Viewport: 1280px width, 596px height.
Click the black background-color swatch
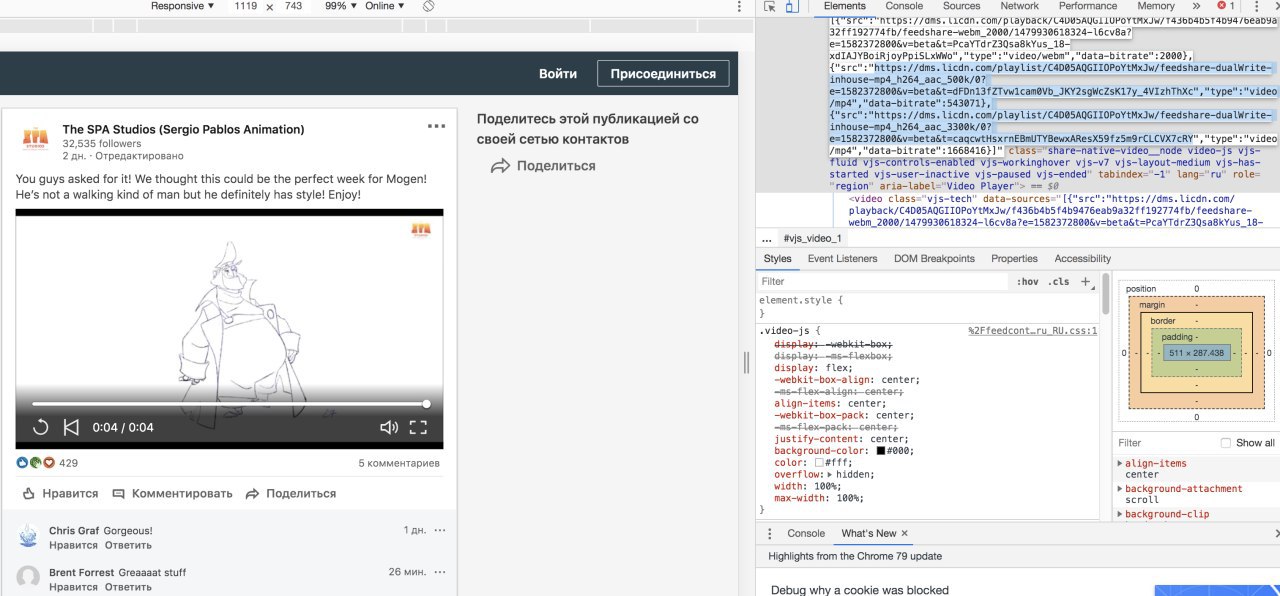881,451
